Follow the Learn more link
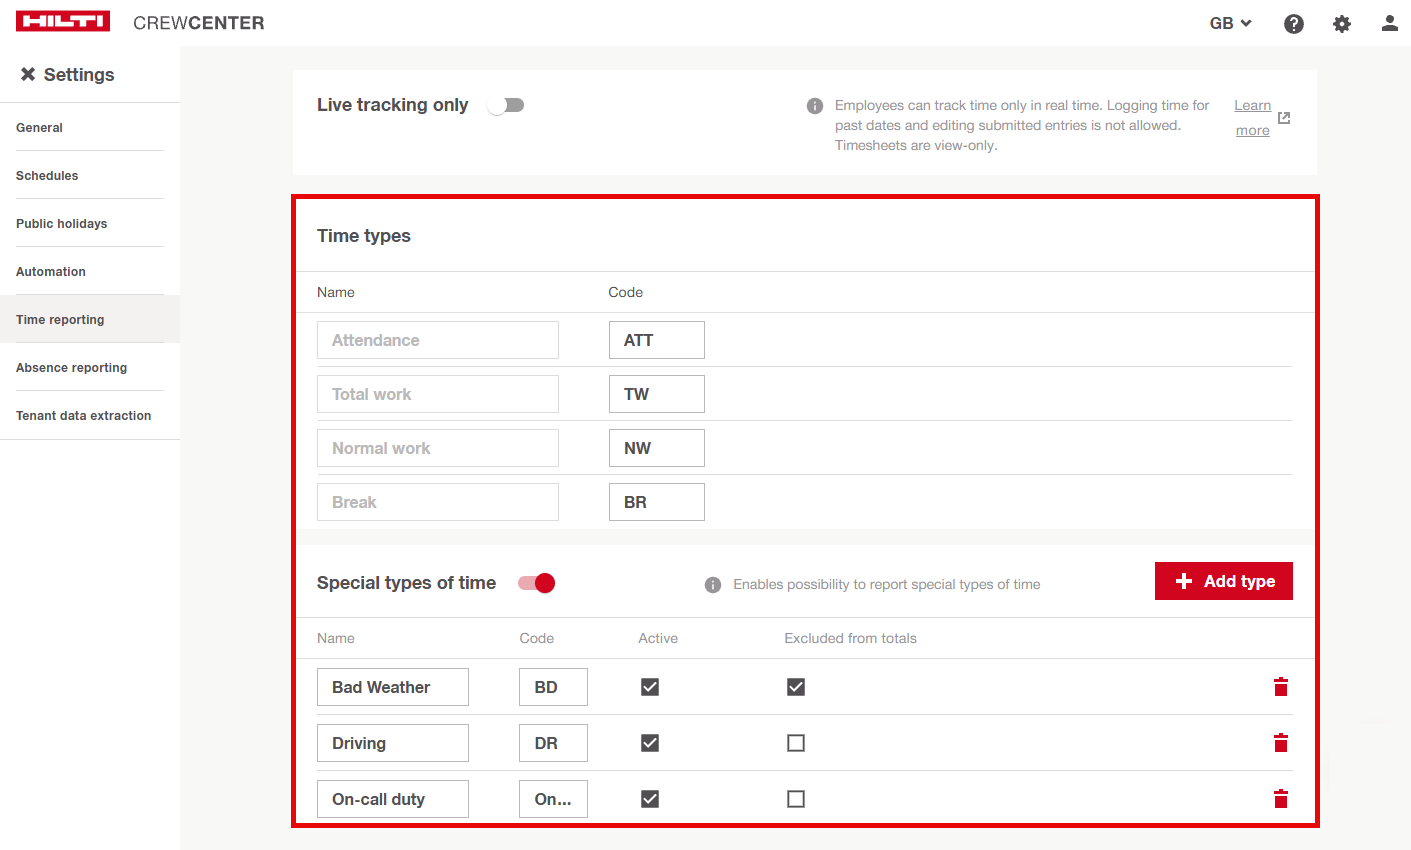Screen dimensions: 1411x850 coord(1252,118)
